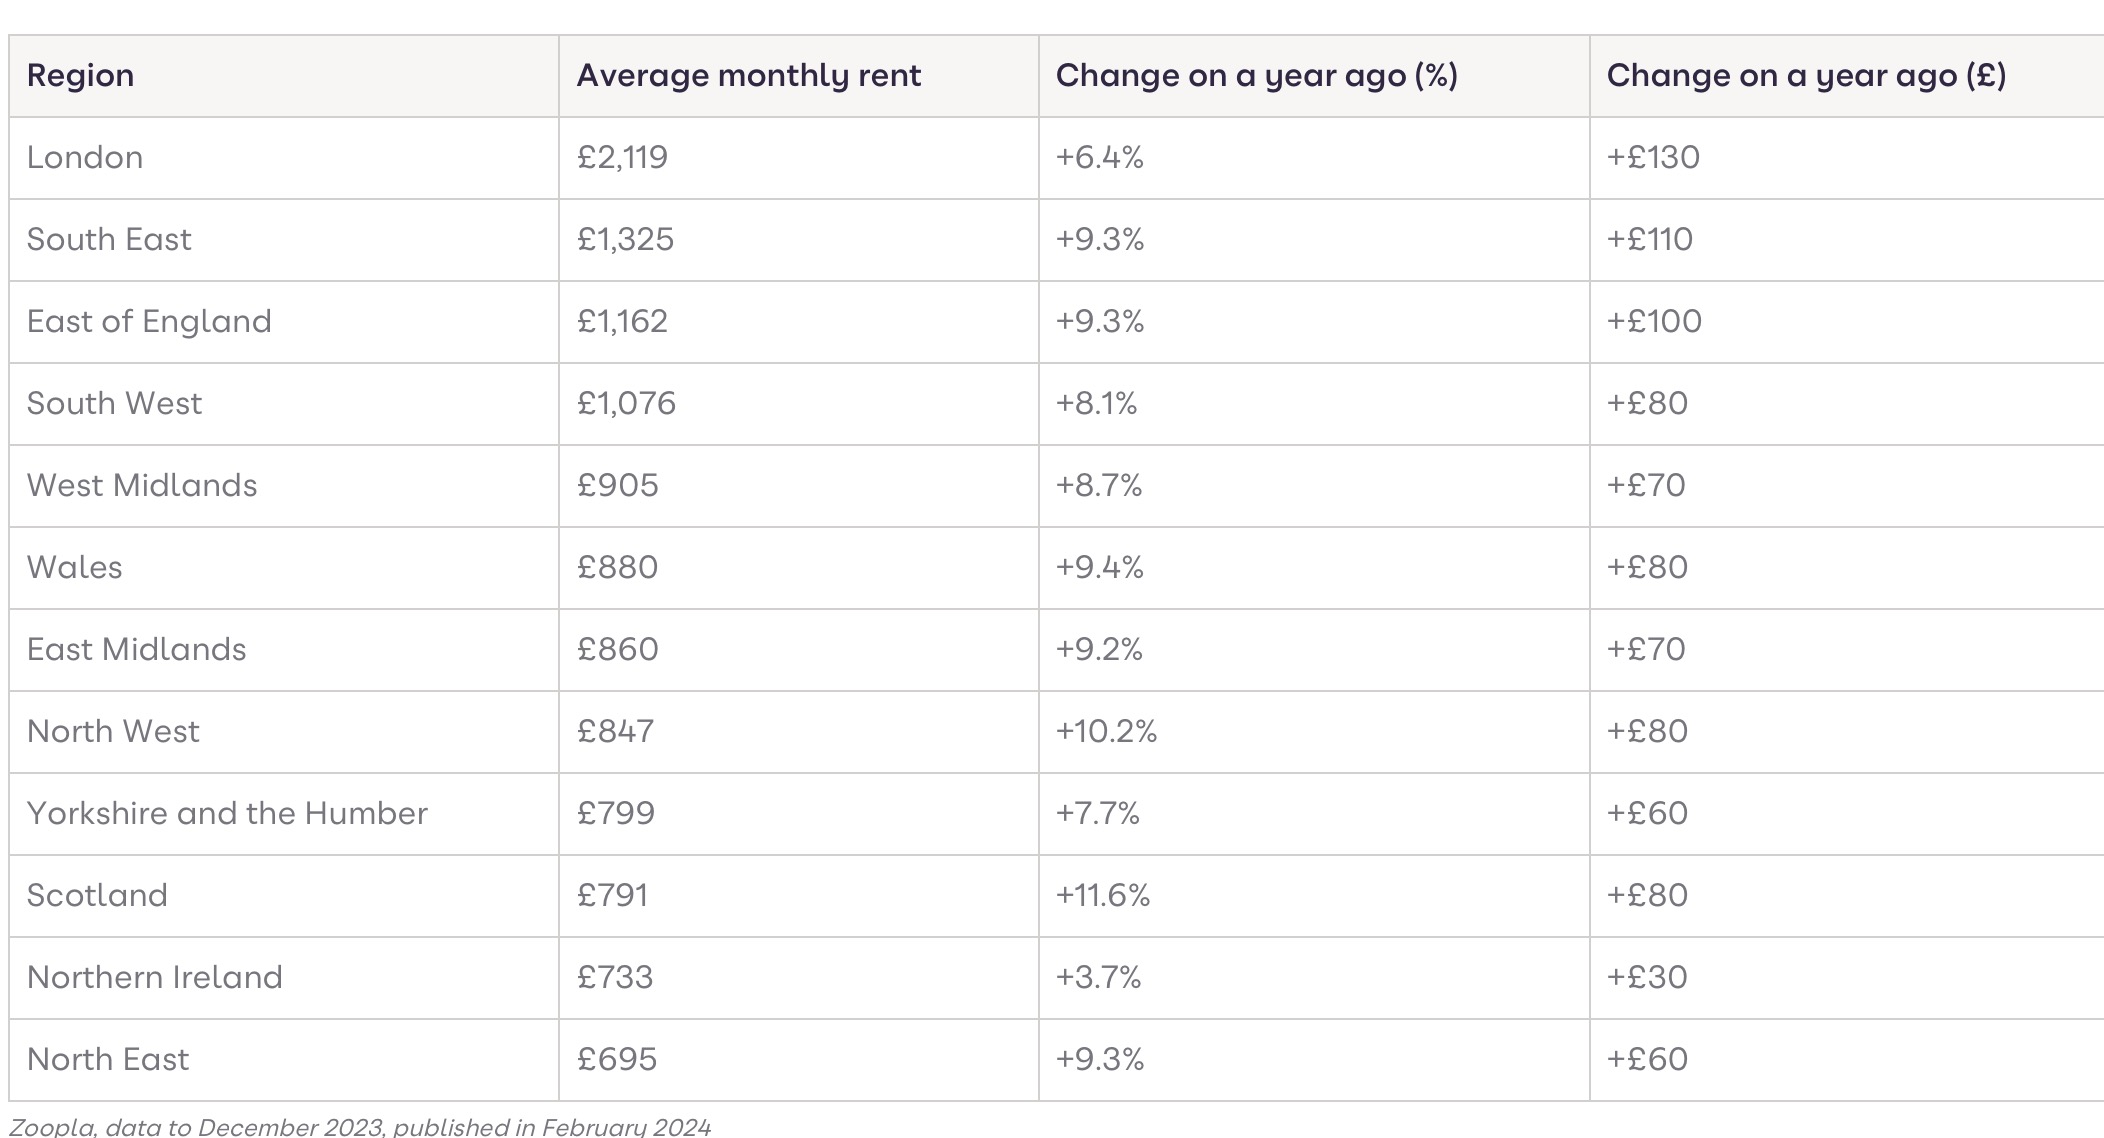Viewport: 2104px width, 1138px height.
Task: Click the Change on a year ago (£) header
Action: (x=1806, y=76)
